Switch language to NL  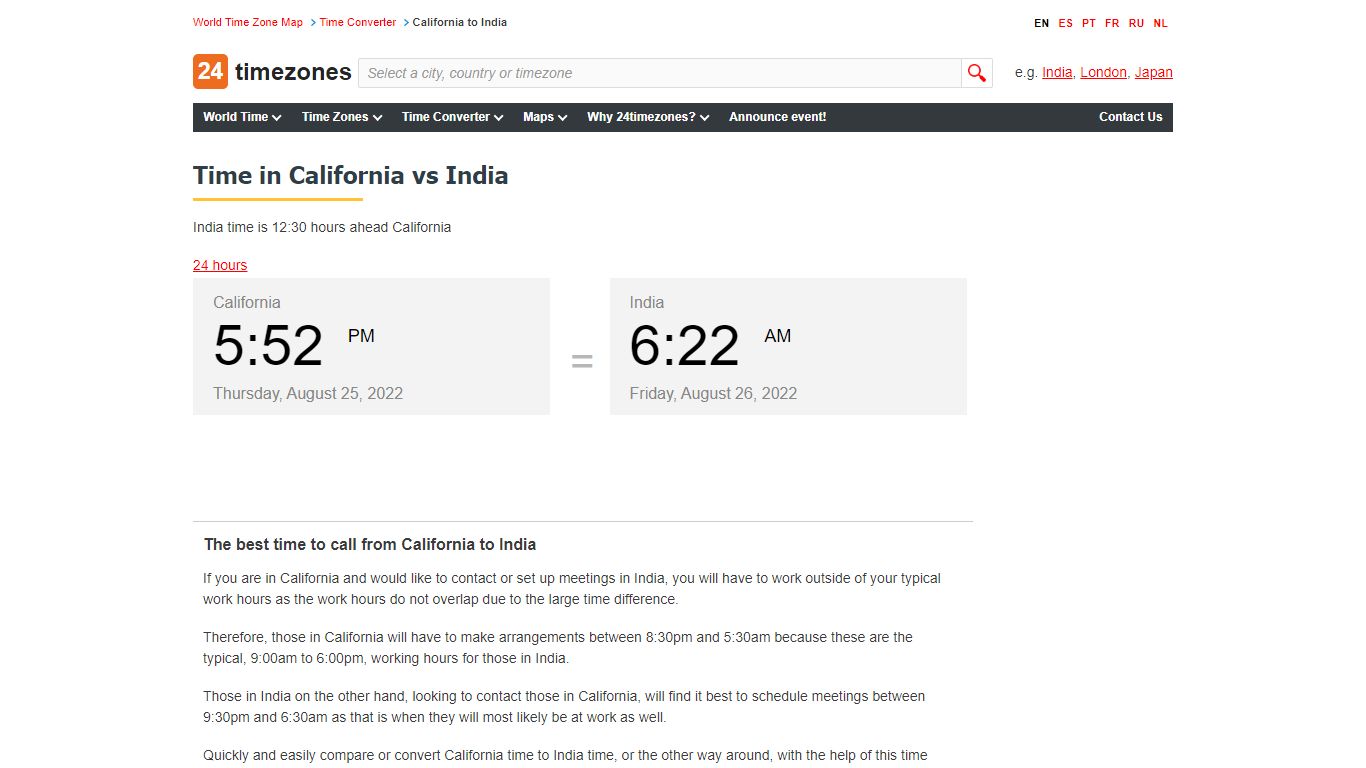pyautogui.click(x=1160, y=23)
